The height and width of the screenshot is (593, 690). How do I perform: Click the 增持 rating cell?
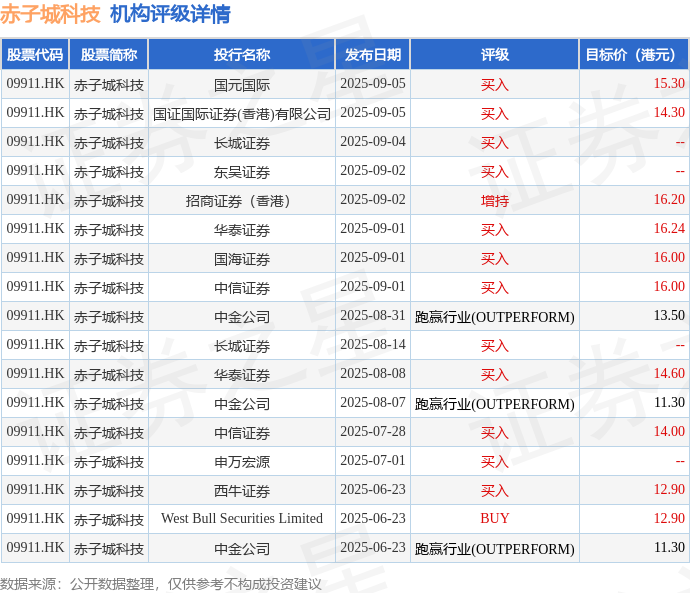[495, 201]
